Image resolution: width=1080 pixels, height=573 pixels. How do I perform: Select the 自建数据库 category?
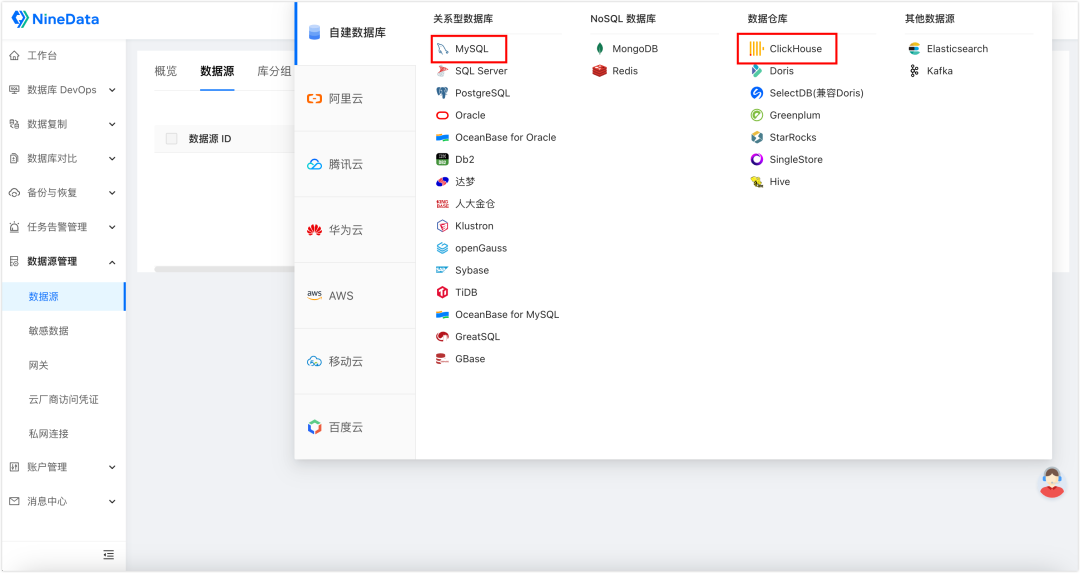point(355,32)
